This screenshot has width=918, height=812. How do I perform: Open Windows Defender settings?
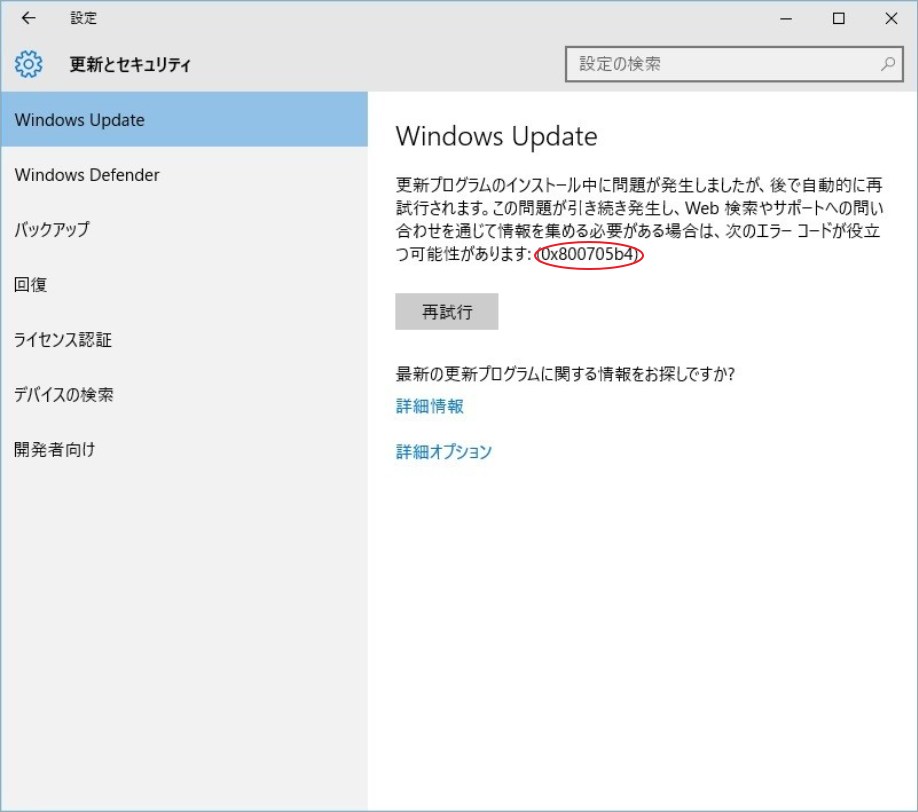click(x=87, y=174)
